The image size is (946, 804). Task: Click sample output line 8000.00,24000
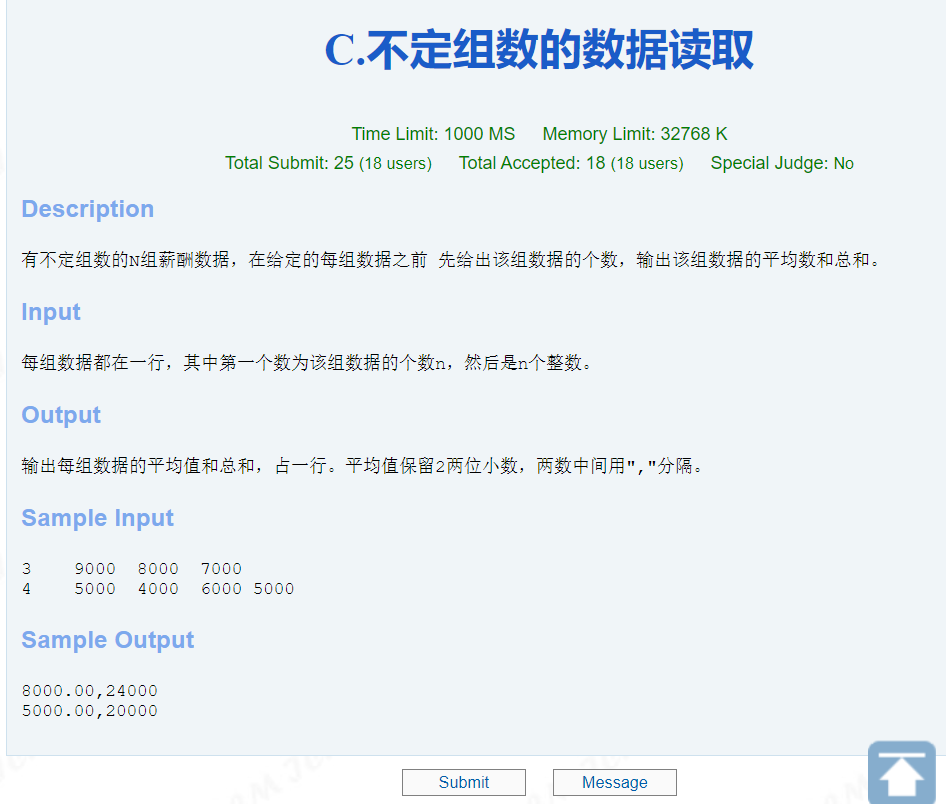coord(89,691)
